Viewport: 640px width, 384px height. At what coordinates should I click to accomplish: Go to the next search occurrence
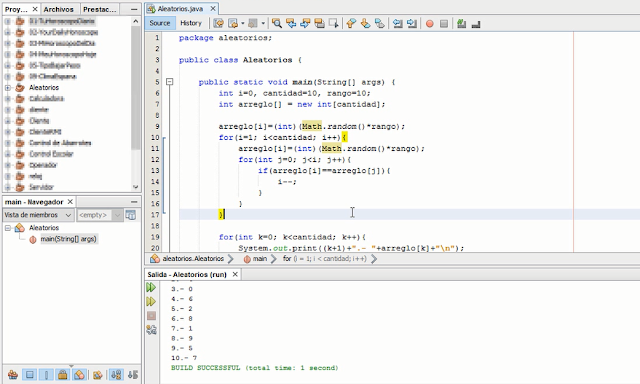pyautogui.click(x=305, y=24)
